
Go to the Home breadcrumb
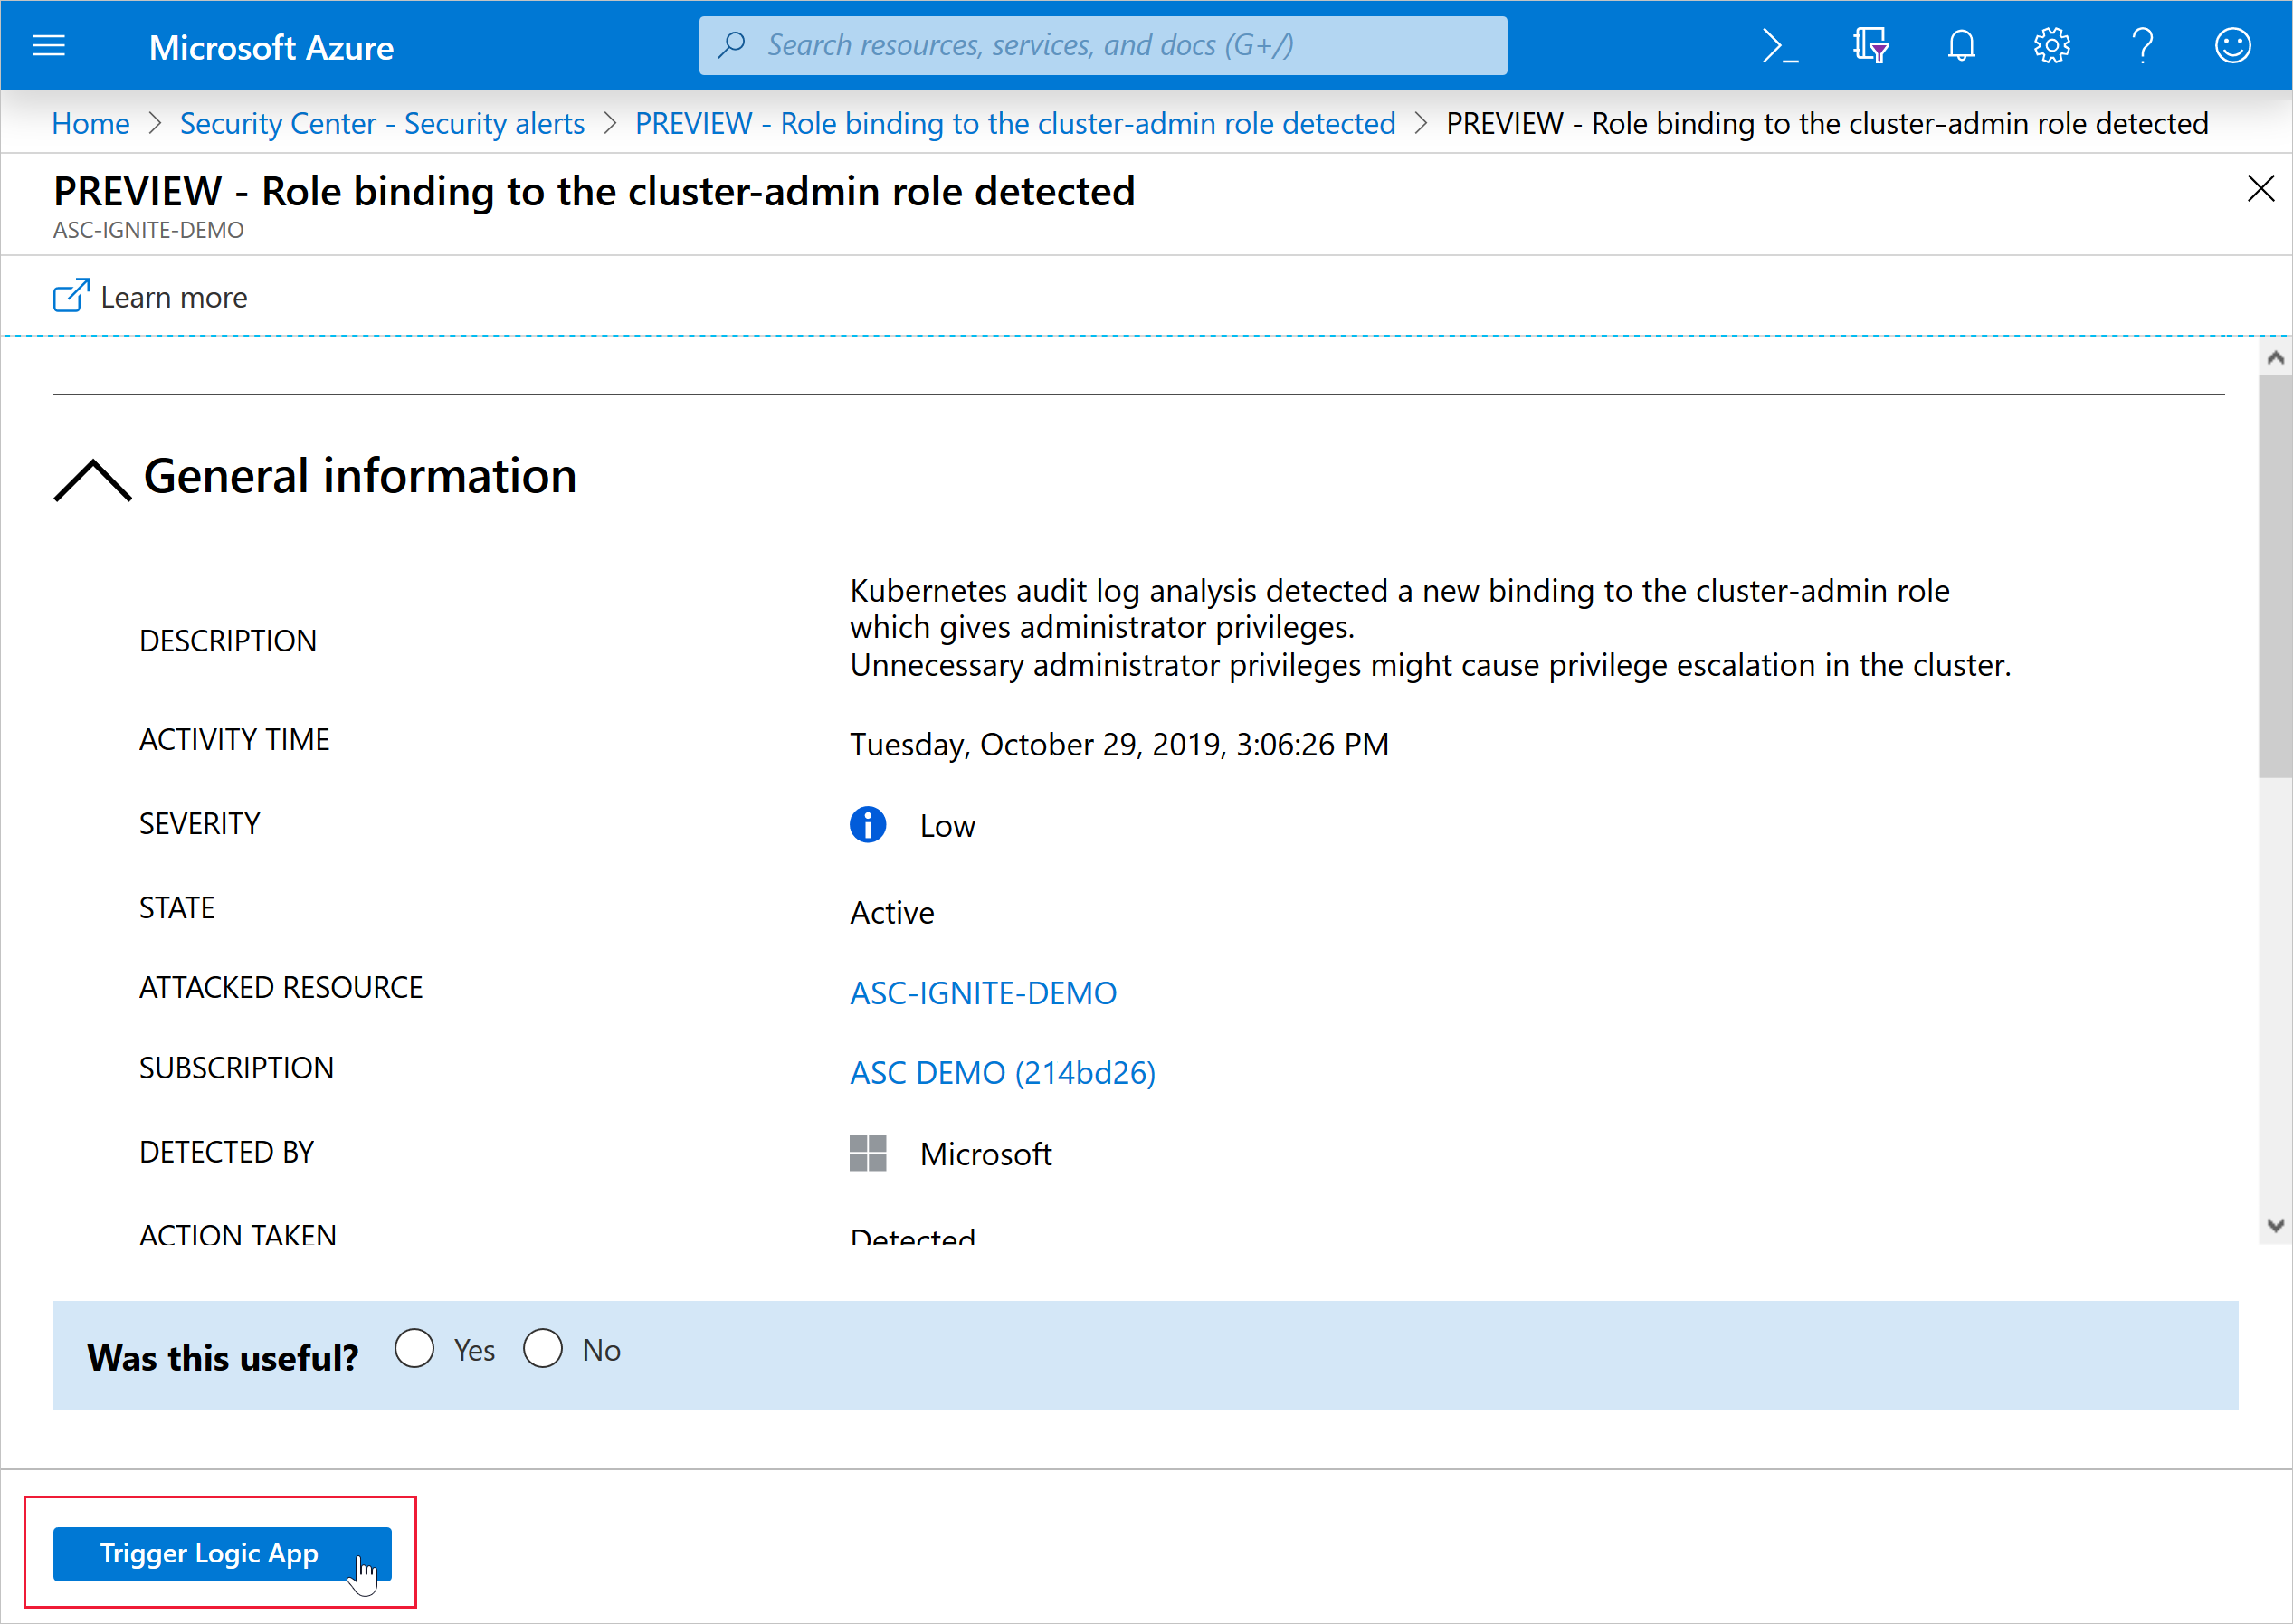[x=90, y=124]
